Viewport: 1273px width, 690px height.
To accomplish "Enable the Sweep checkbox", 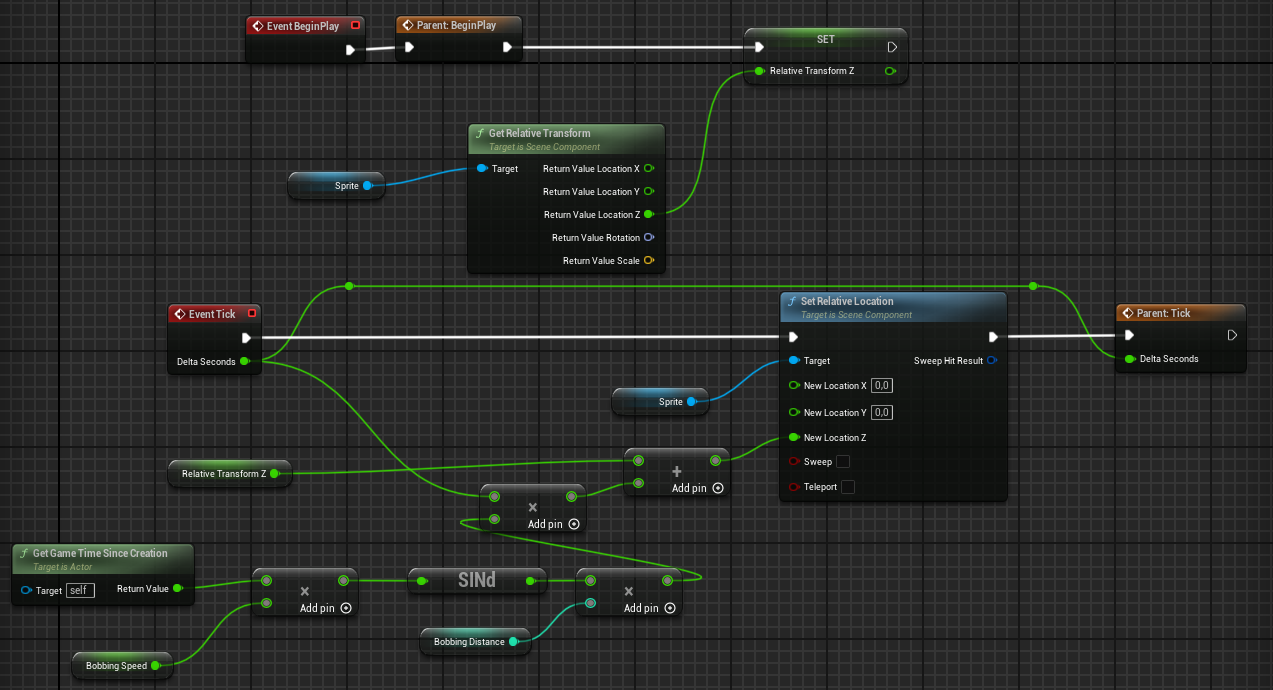I will 843,462.
